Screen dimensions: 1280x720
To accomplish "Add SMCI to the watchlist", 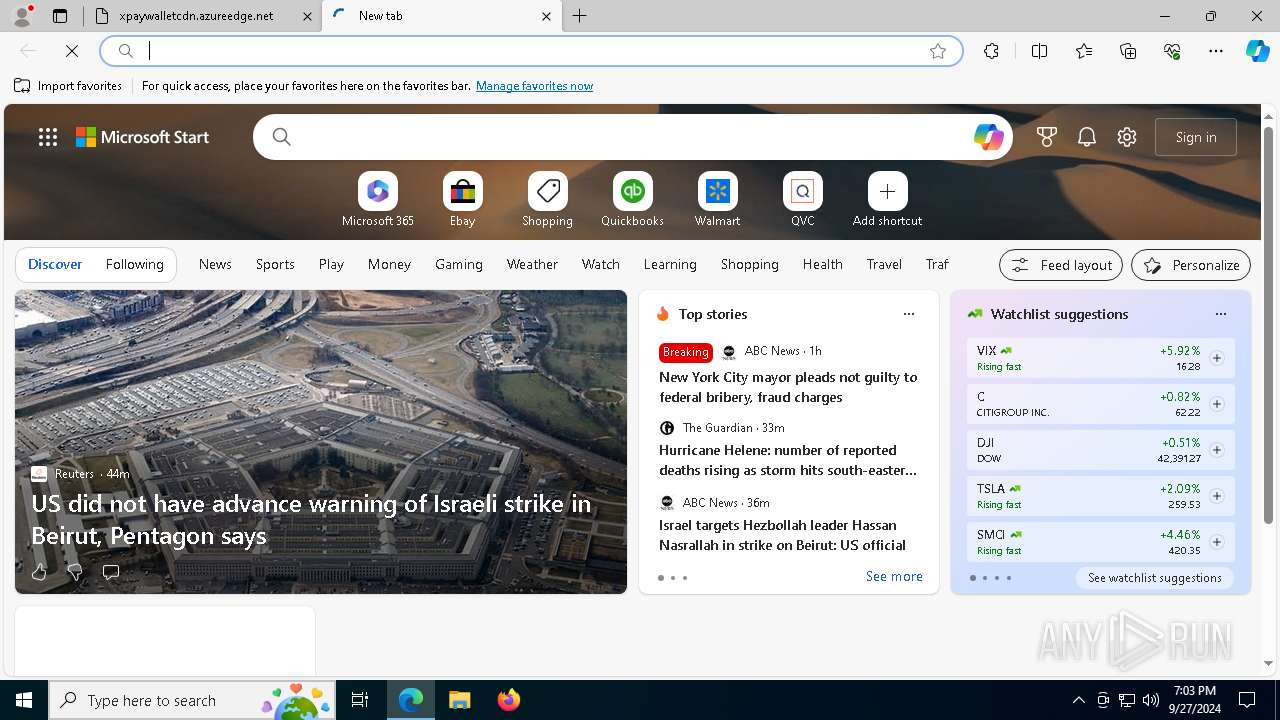I will point(1216,542).
